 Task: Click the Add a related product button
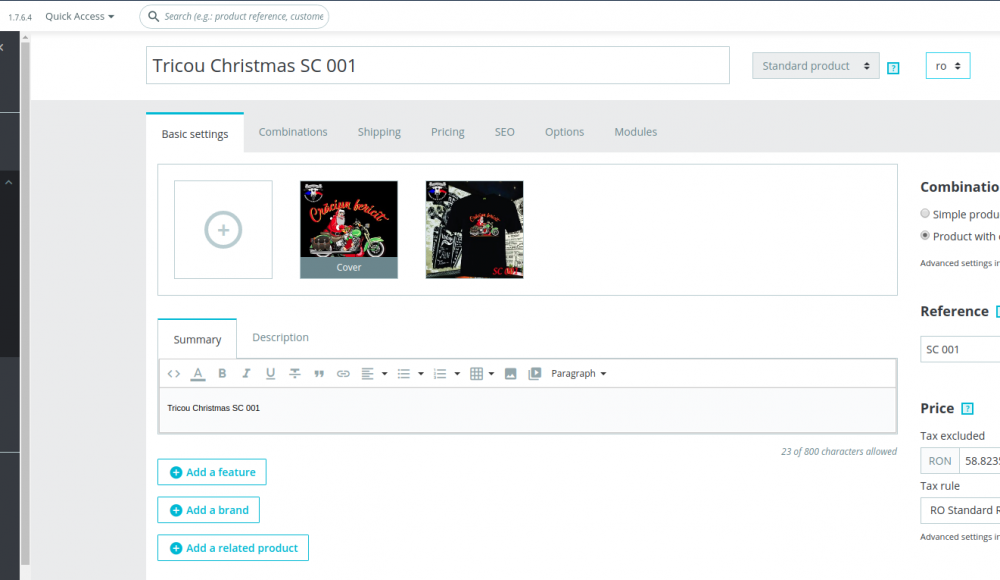(232, 547)
